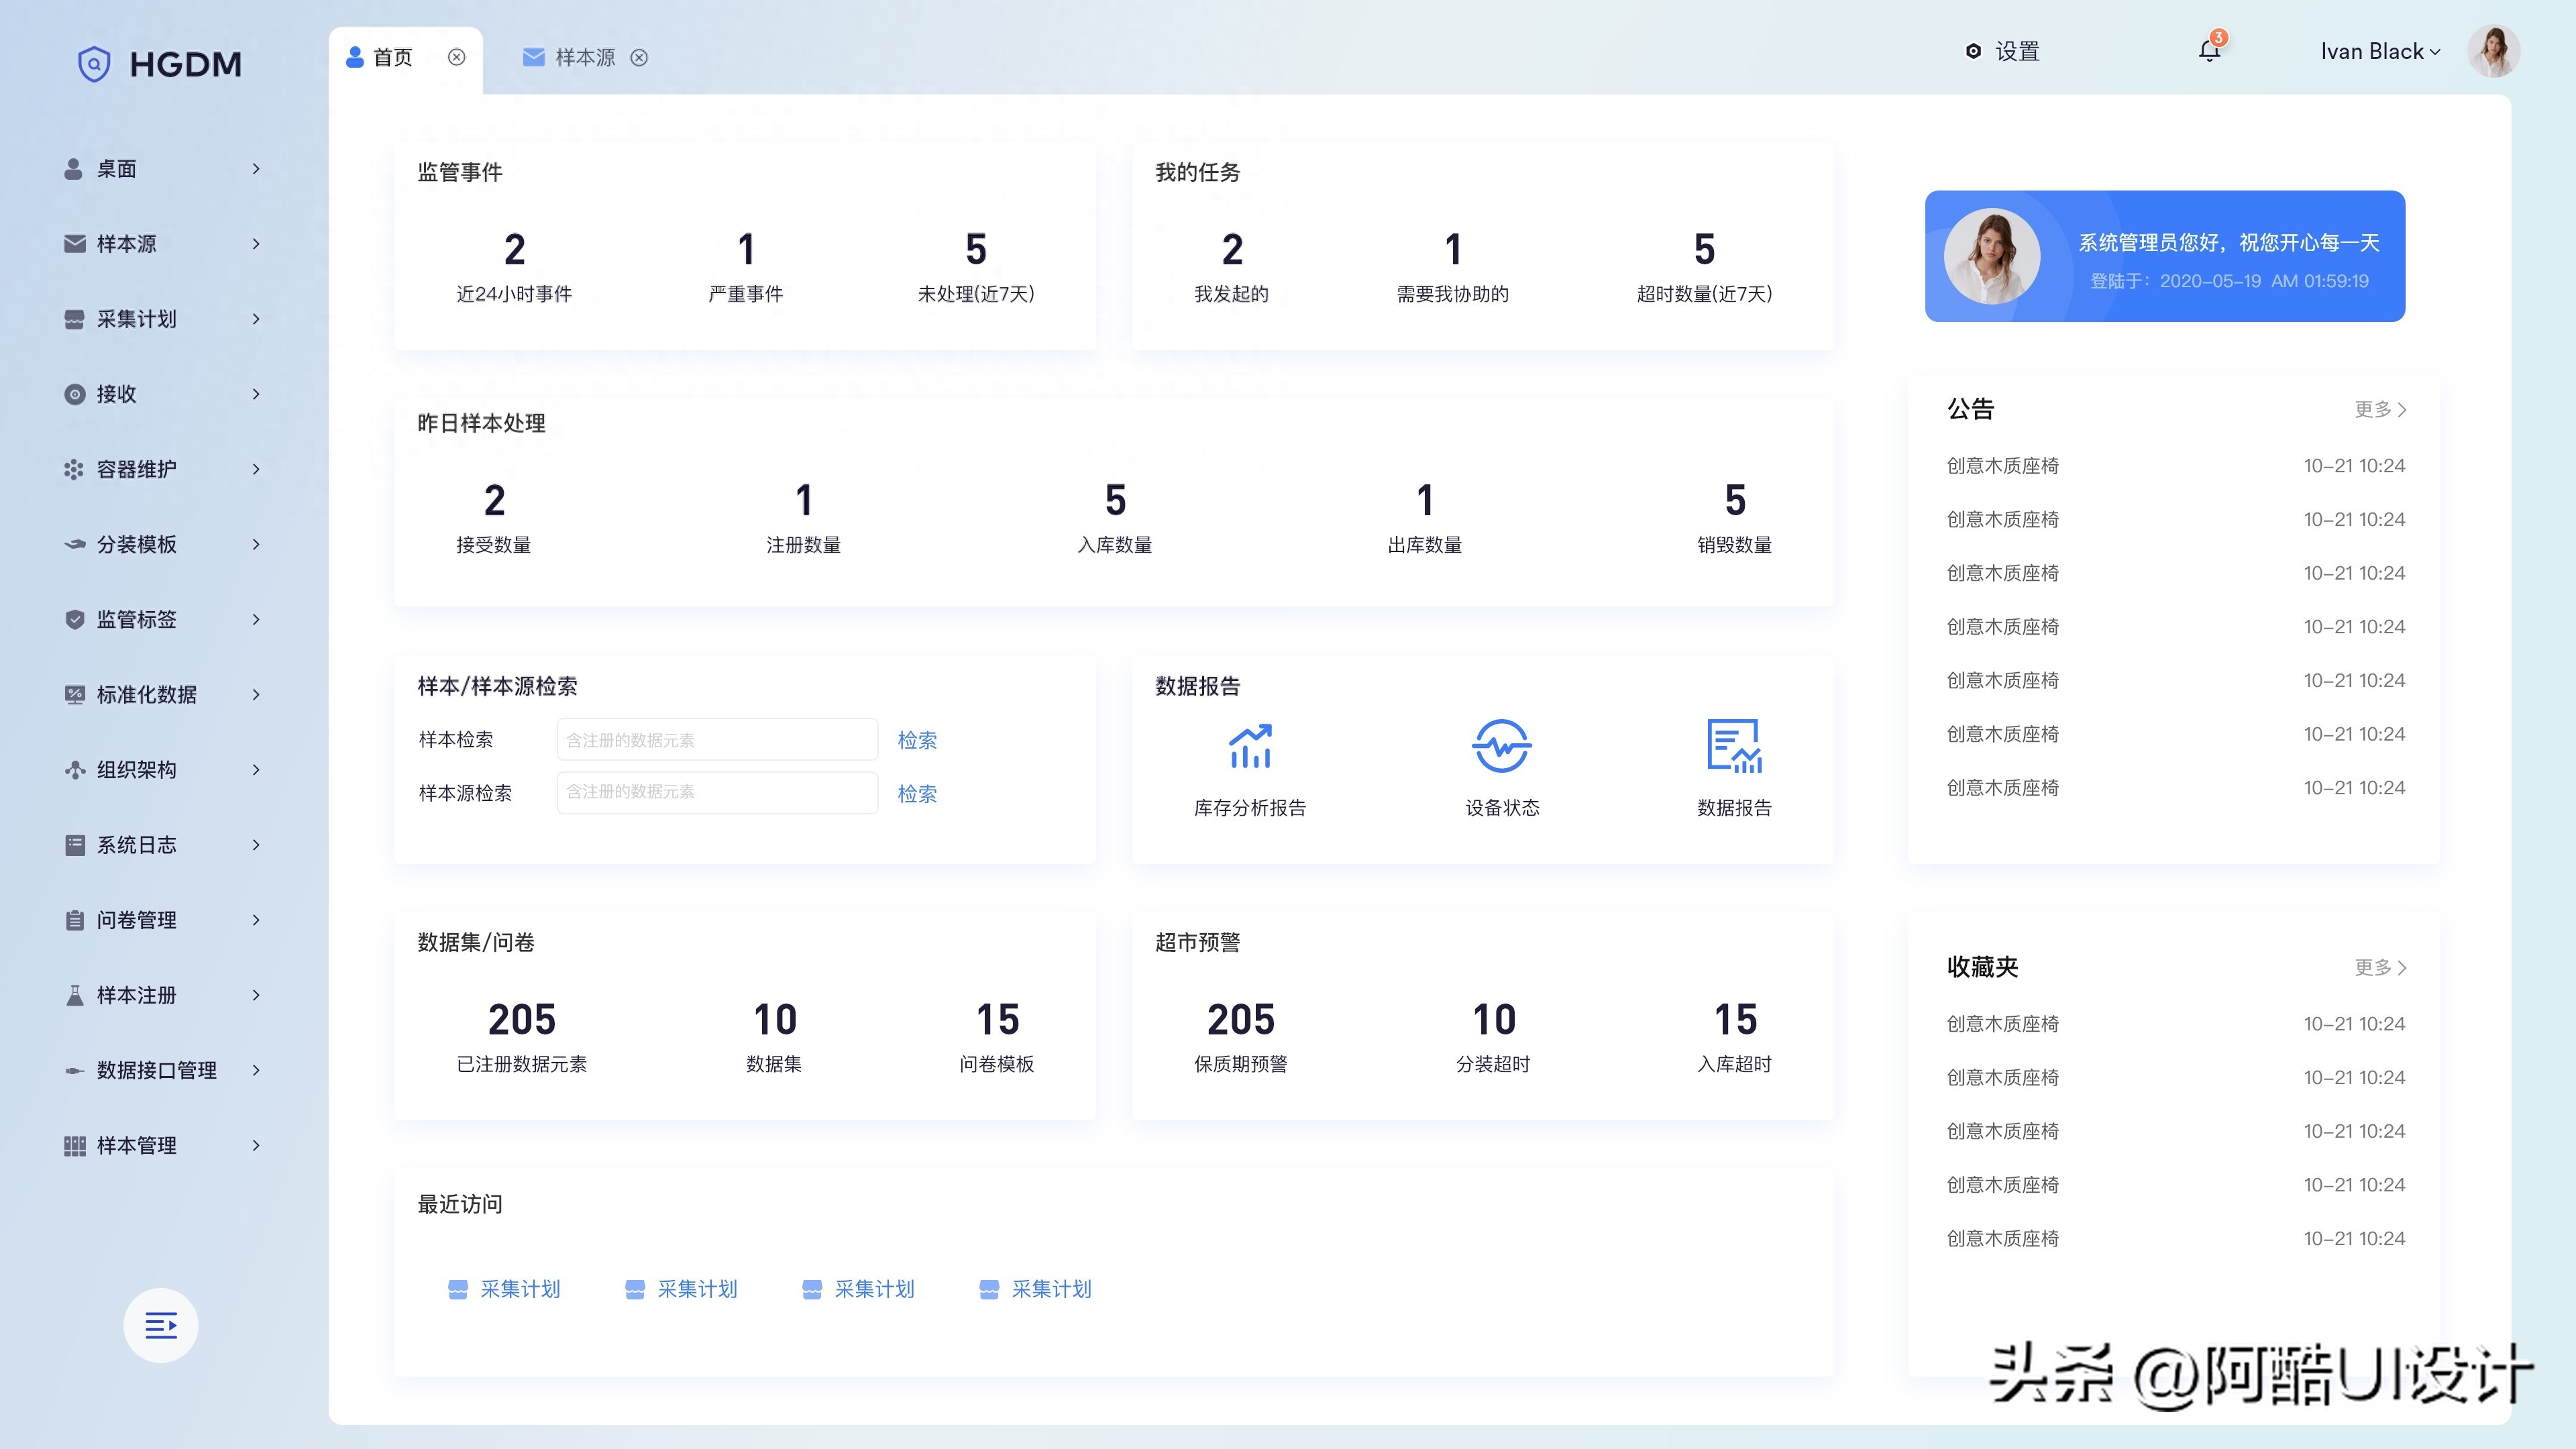Screen dimensions: 2576x1449
Task: Click the 样本源检索 input field
Action: 717,792
